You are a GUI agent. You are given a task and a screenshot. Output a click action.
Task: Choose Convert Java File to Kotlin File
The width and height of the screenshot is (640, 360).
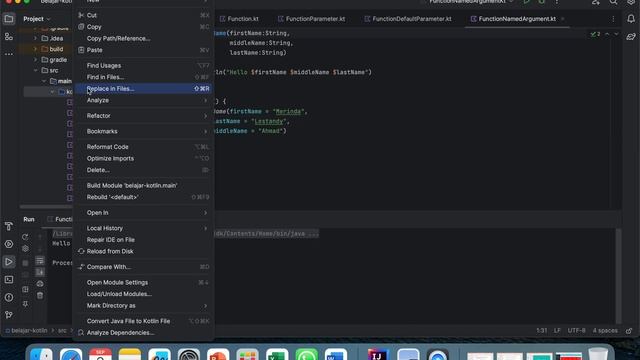pyautogui.click(x=144, y=321)
